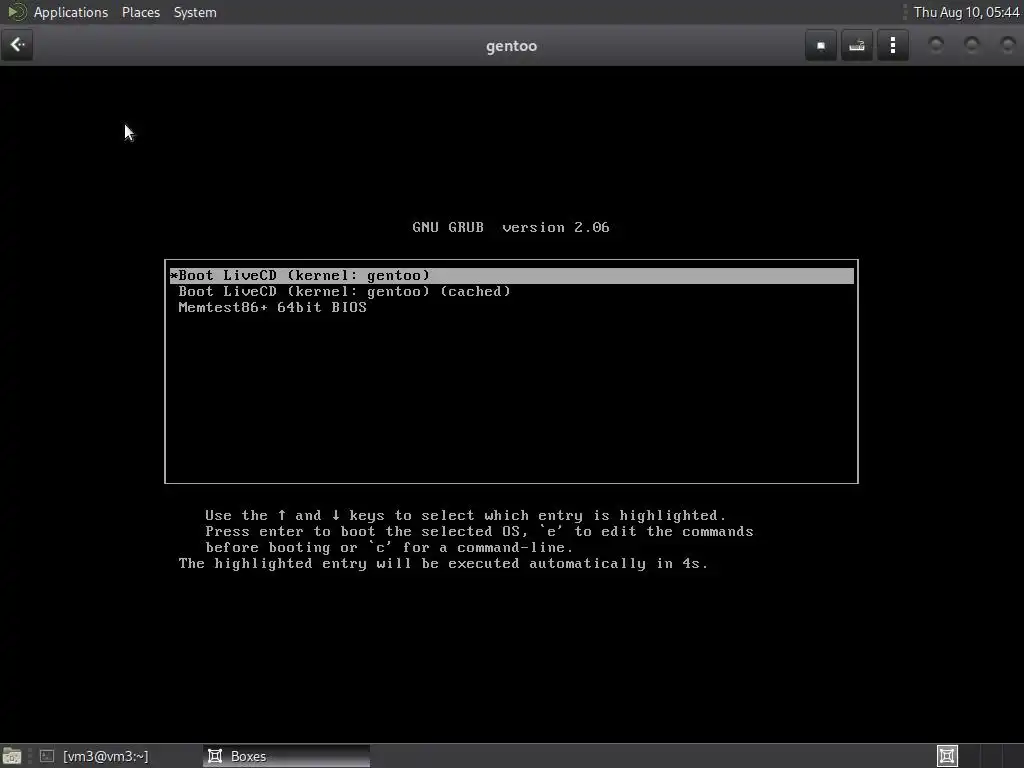Click the automatic boot countdown line
Screen dimensions: 1024x768
click(x=443, y=564)
